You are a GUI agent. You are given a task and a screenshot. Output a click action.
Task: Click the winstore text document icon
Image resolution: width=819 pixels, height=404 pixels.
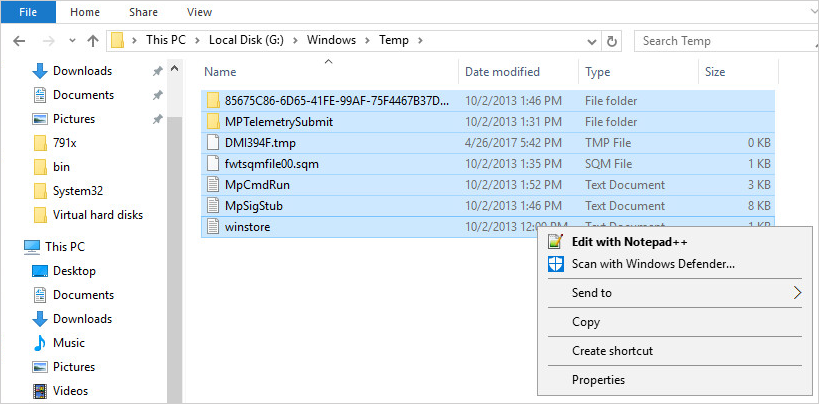pos(212,227)
